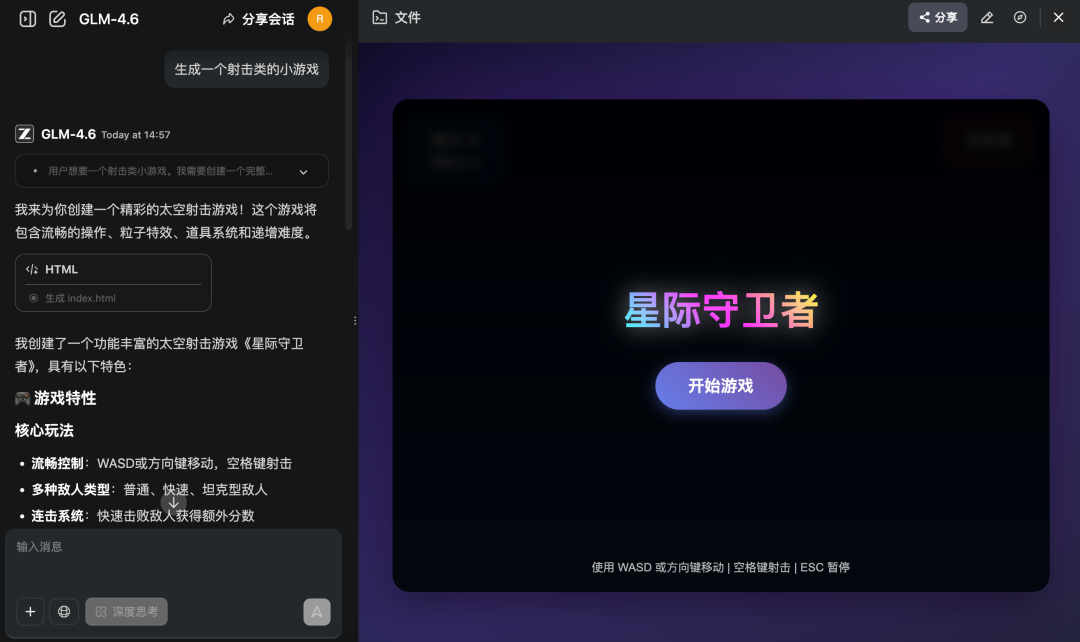Click the pencil edit icon in preview toolbar
The height and width of the screenshot is (642, 1080).
[987, 18]
